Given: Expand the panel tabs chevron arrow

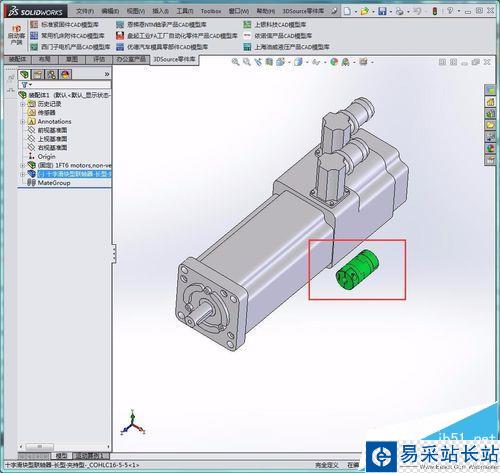Looking at the screenshot, I should pos(107,74).
